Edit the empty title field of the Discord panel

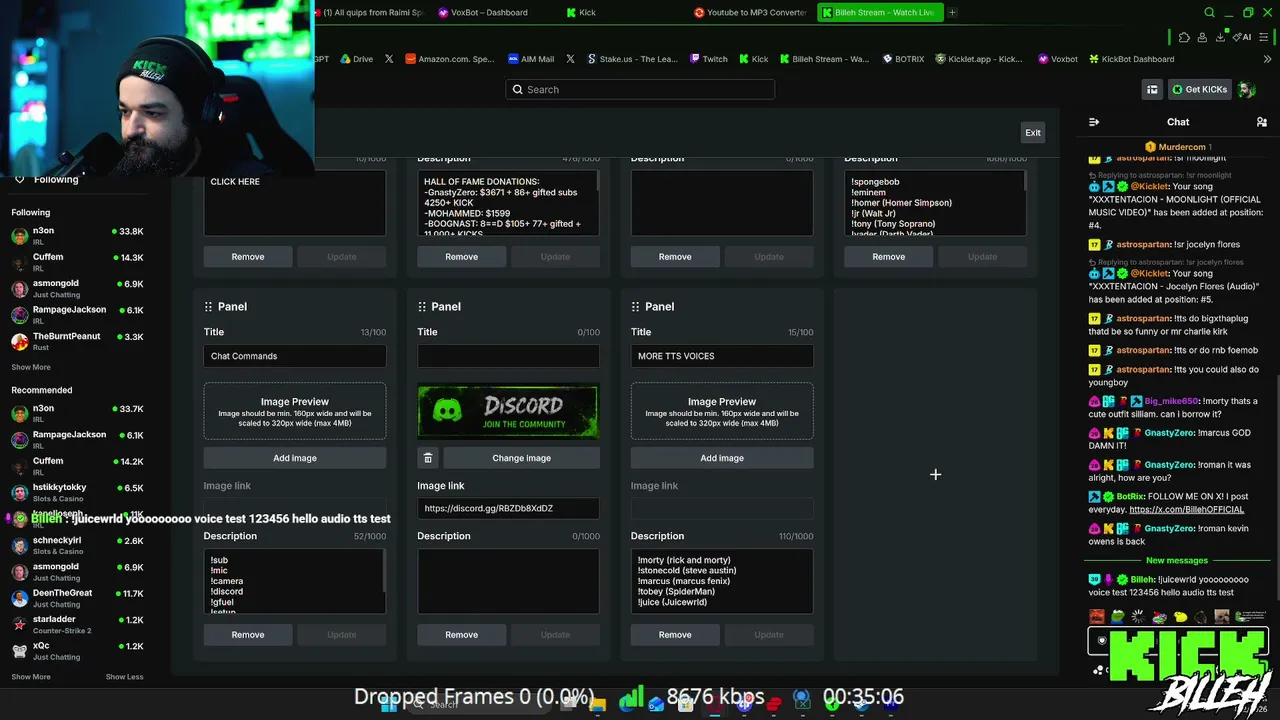[x=508, y=356]
